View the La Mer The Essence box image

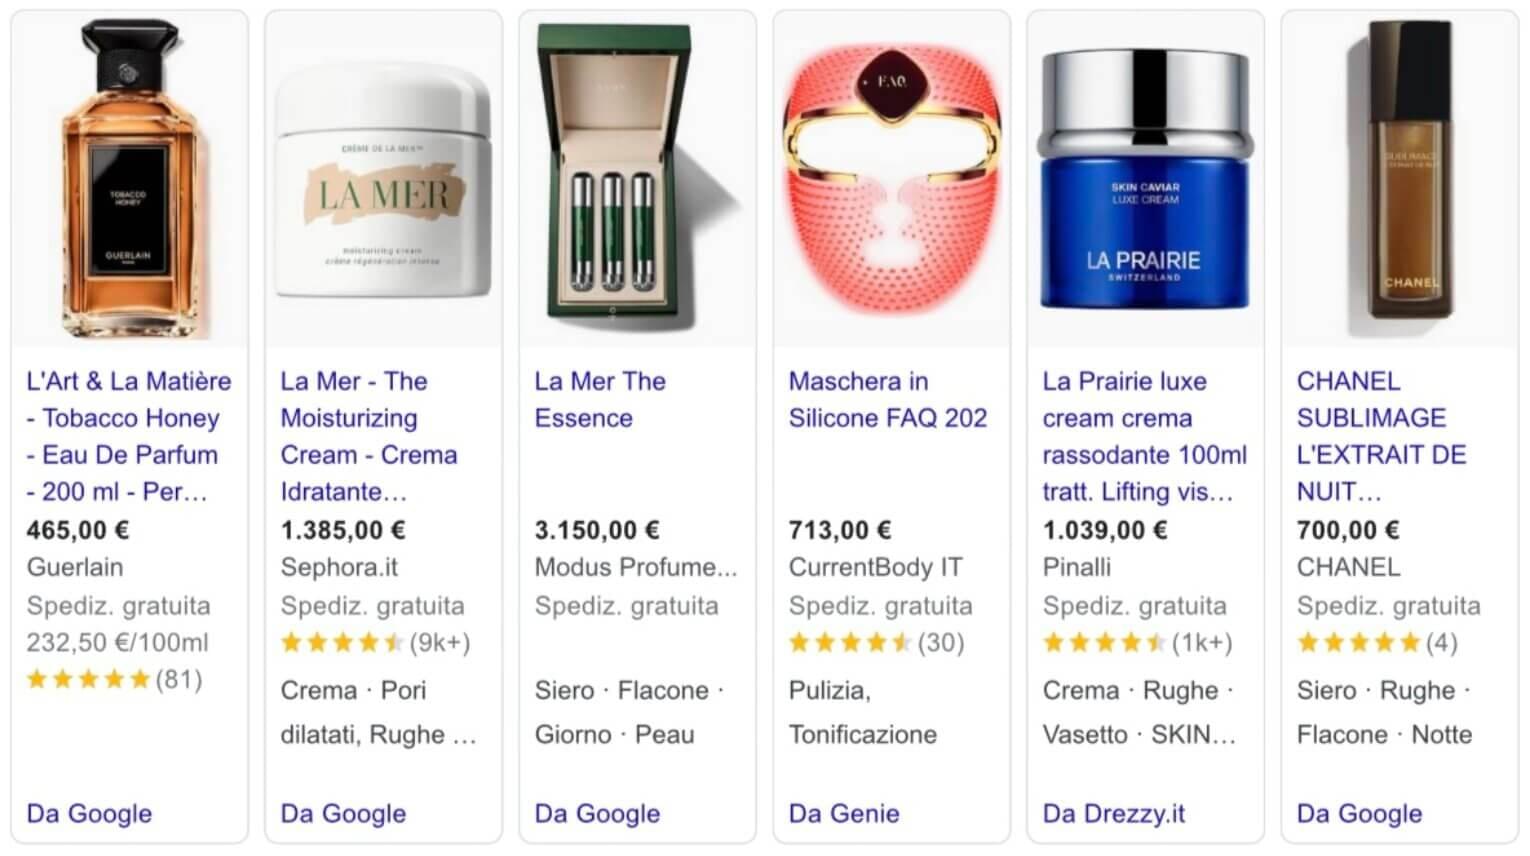[638, 180]
